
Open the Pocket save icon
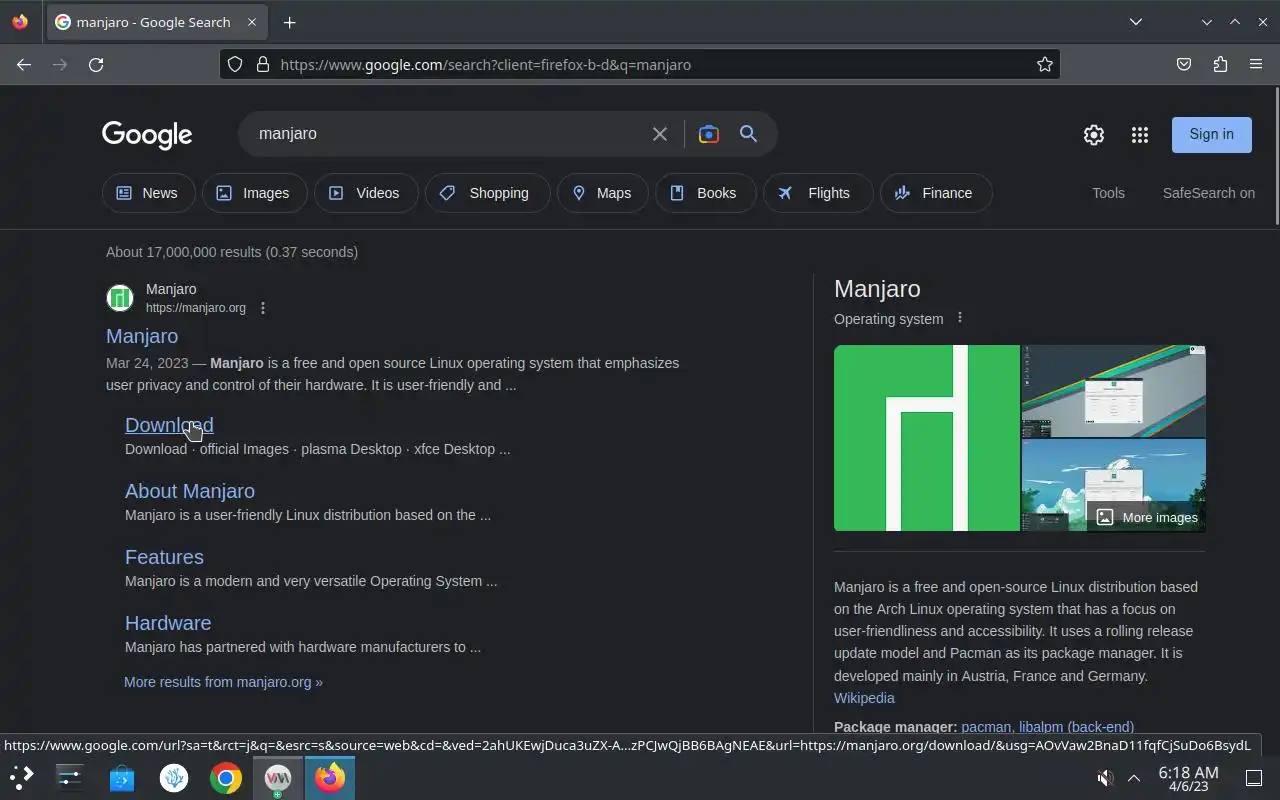click(x=1184, y=64)
